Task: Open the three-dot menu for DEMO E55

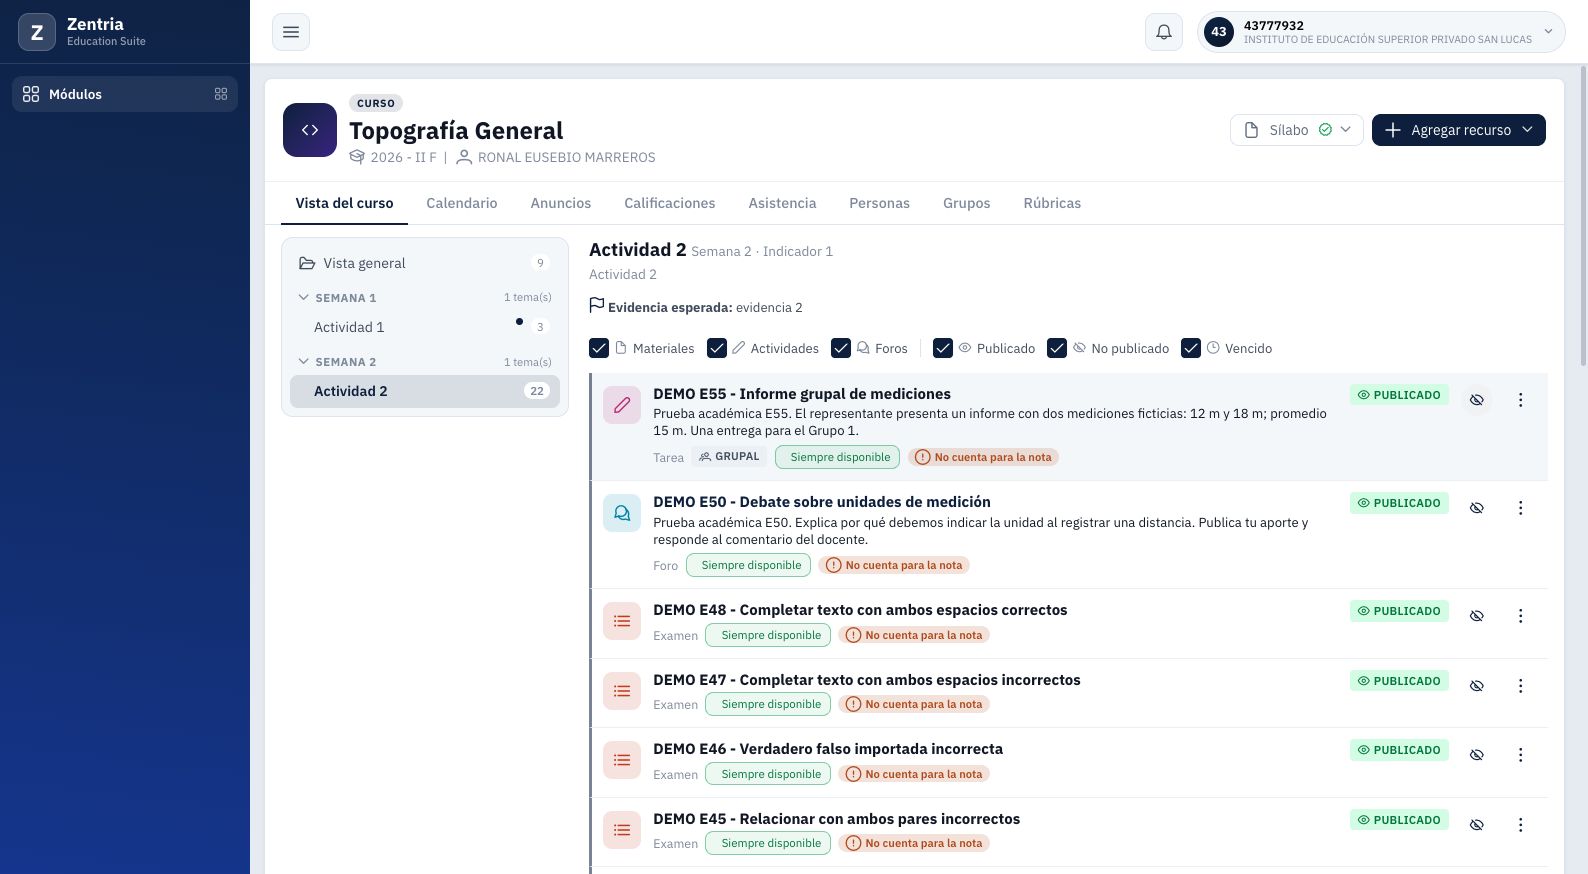Action: coord(1520,400)
